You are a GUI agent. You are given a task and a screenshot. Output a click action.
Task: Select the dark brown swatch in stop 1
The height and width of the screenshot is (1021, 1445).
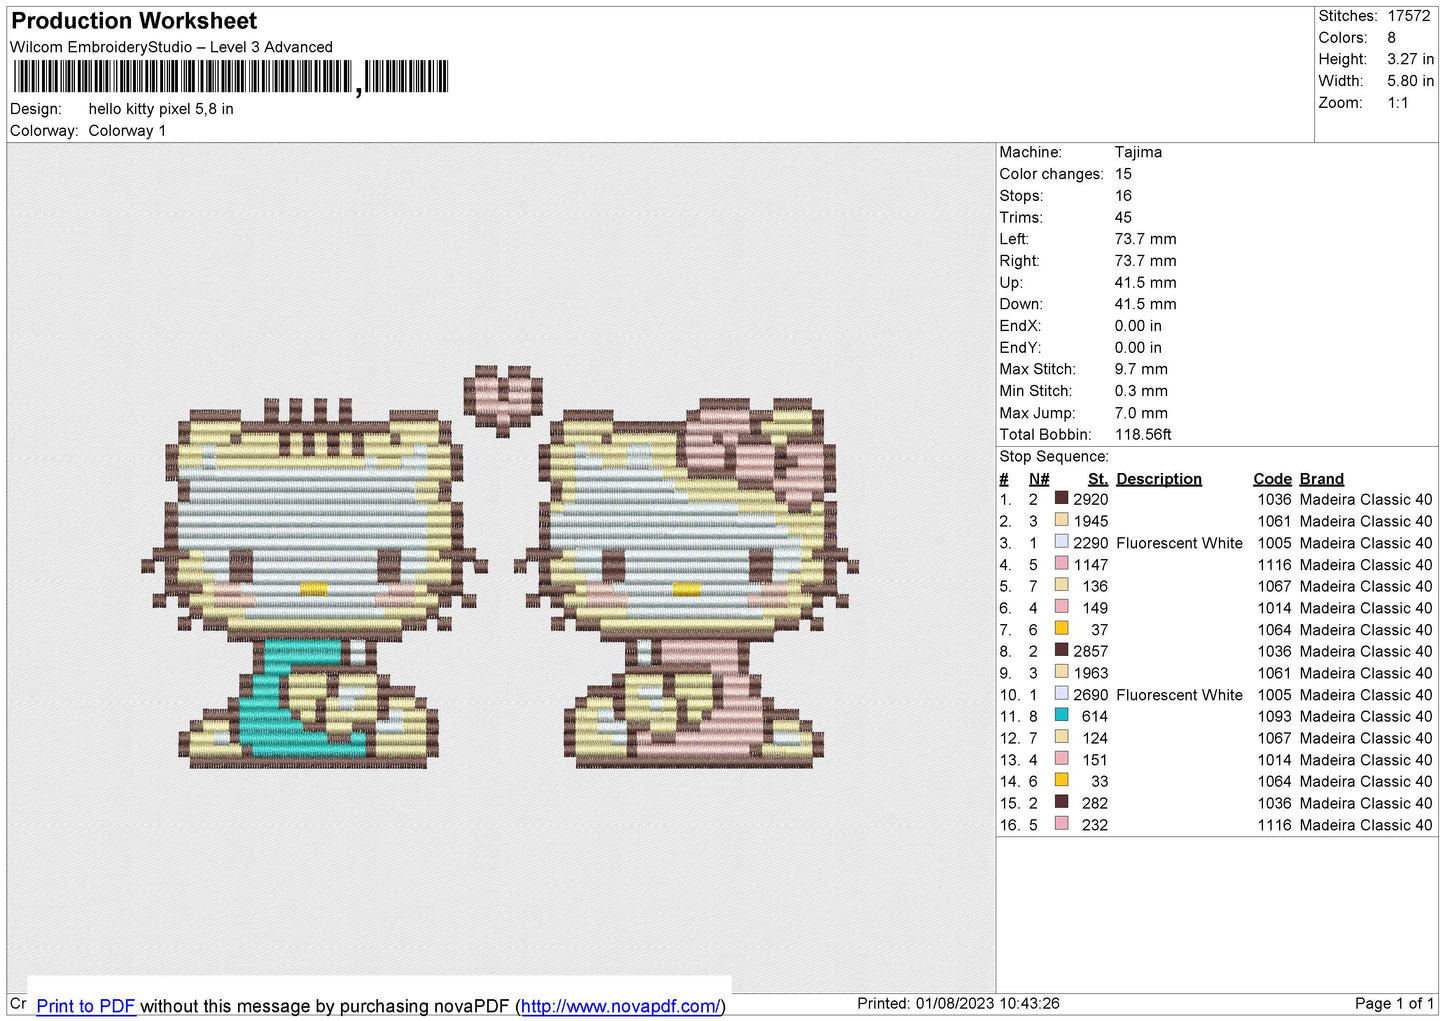point(1061,498)
